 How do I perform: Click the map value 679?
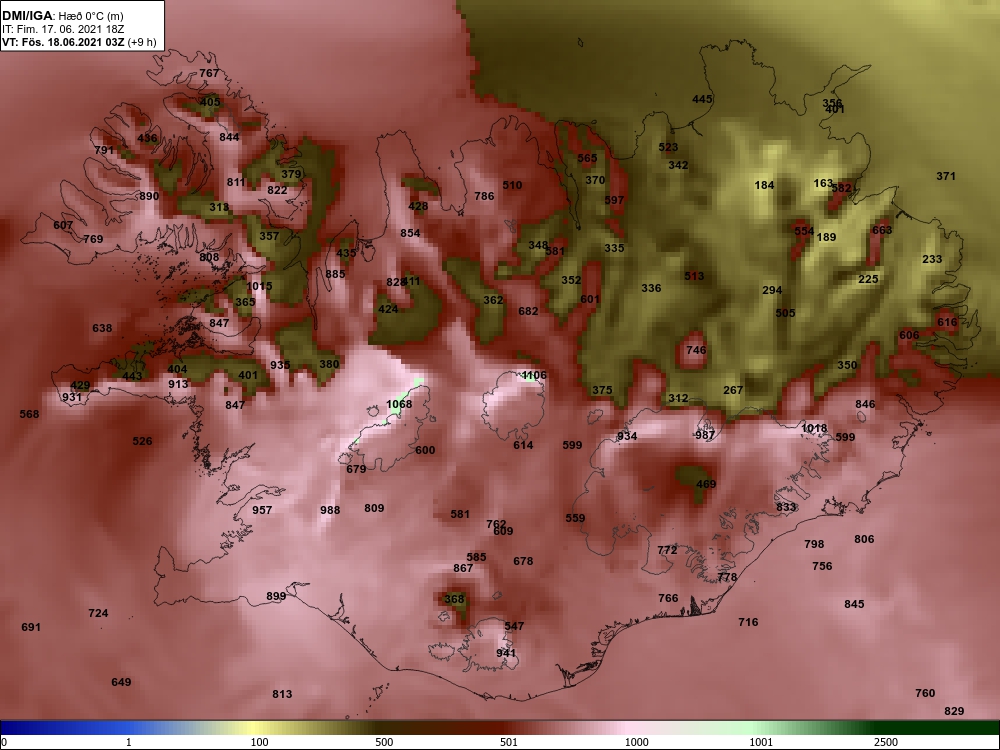[x=356, y=469]
